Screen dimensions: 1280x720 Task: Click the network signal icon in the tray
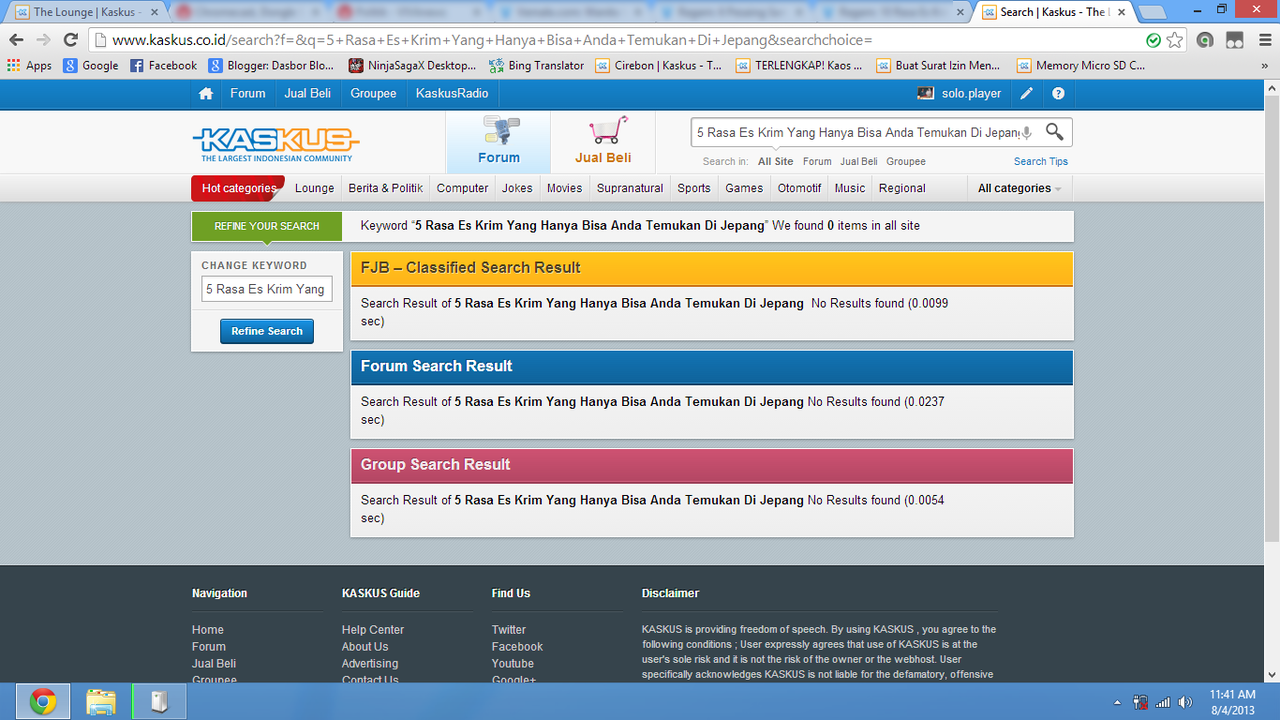pos(1163,702)
